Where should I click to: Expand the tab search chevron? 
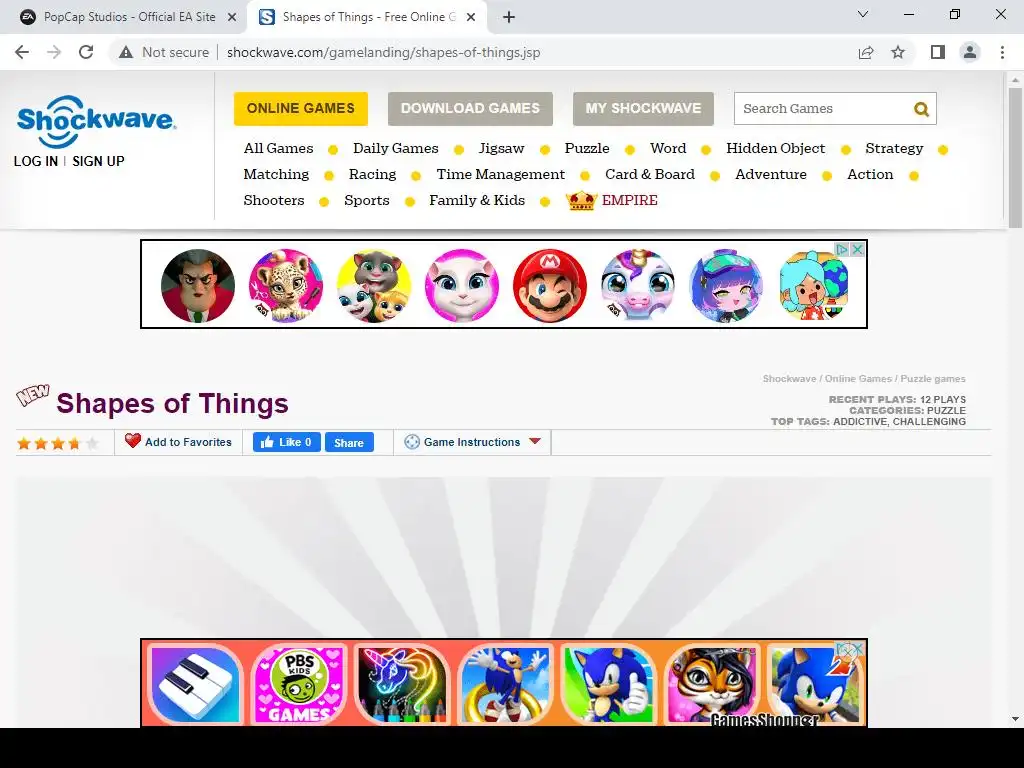point(863,14)
